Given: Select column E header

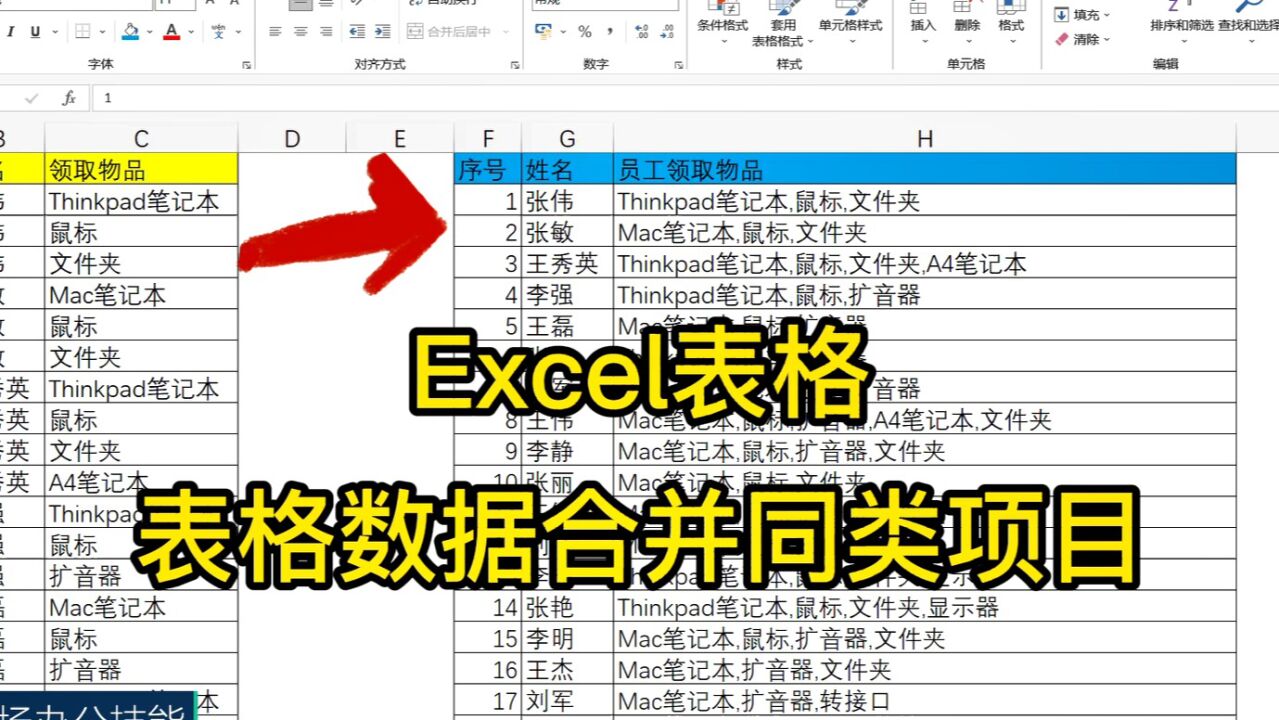Looking at the screenshot, I should pyautogui.click(x=400, y=139).
